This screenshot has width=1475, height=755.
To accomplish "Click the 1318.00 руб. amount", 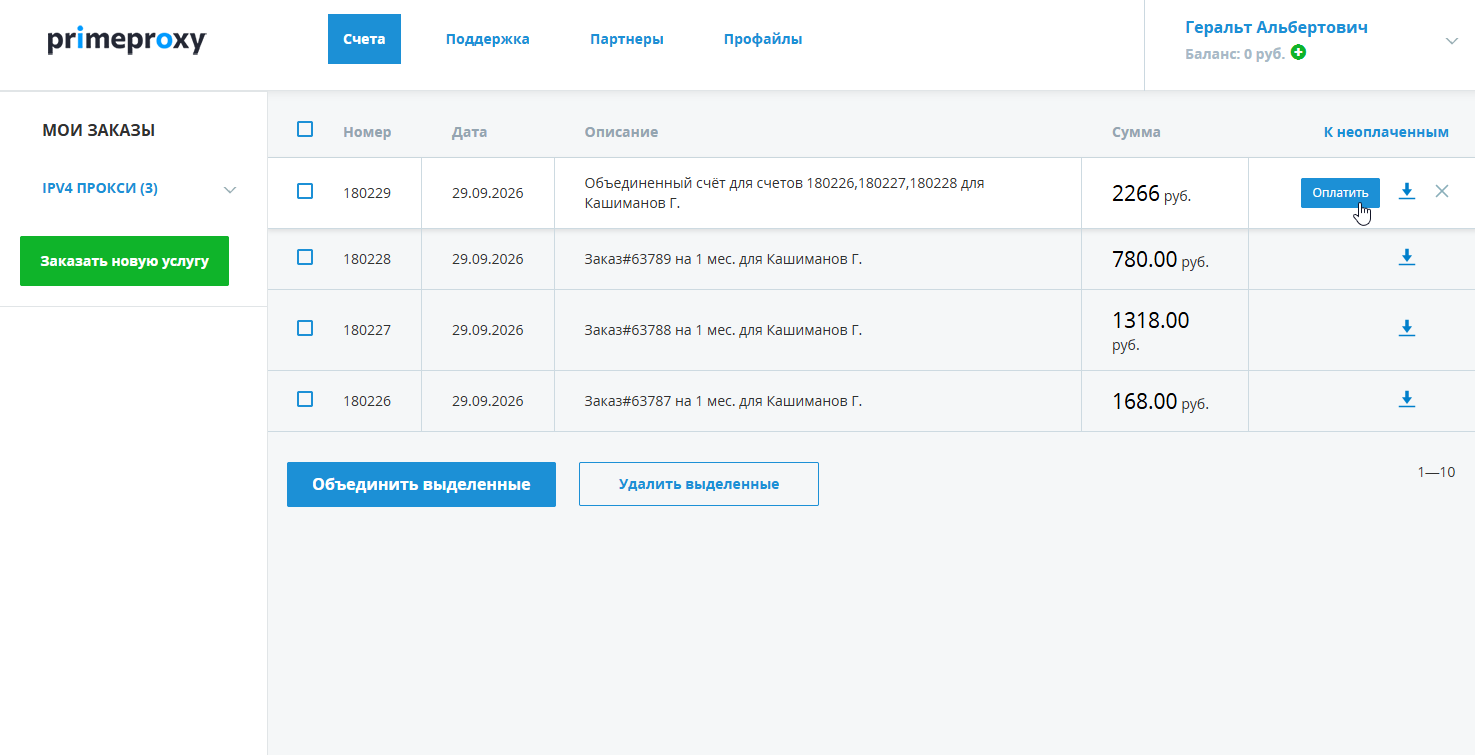I will [x=1151, y=332].
